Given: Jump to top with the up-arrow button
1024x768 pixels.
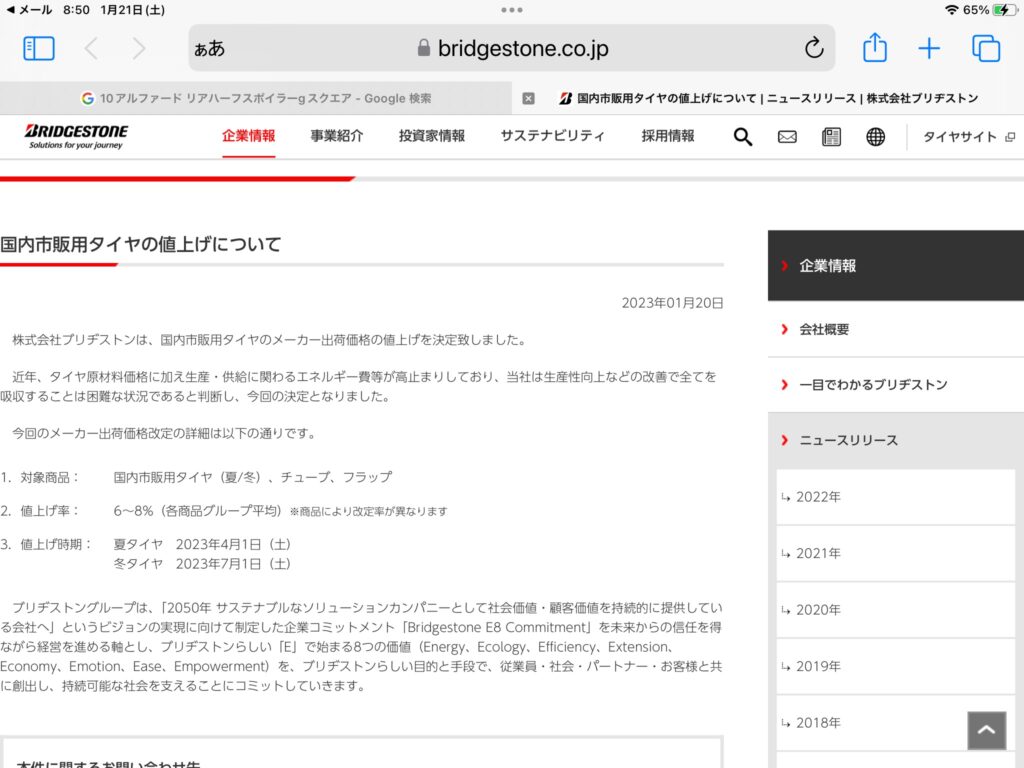Looking at the screenshot, I should (x=986, y=730).
